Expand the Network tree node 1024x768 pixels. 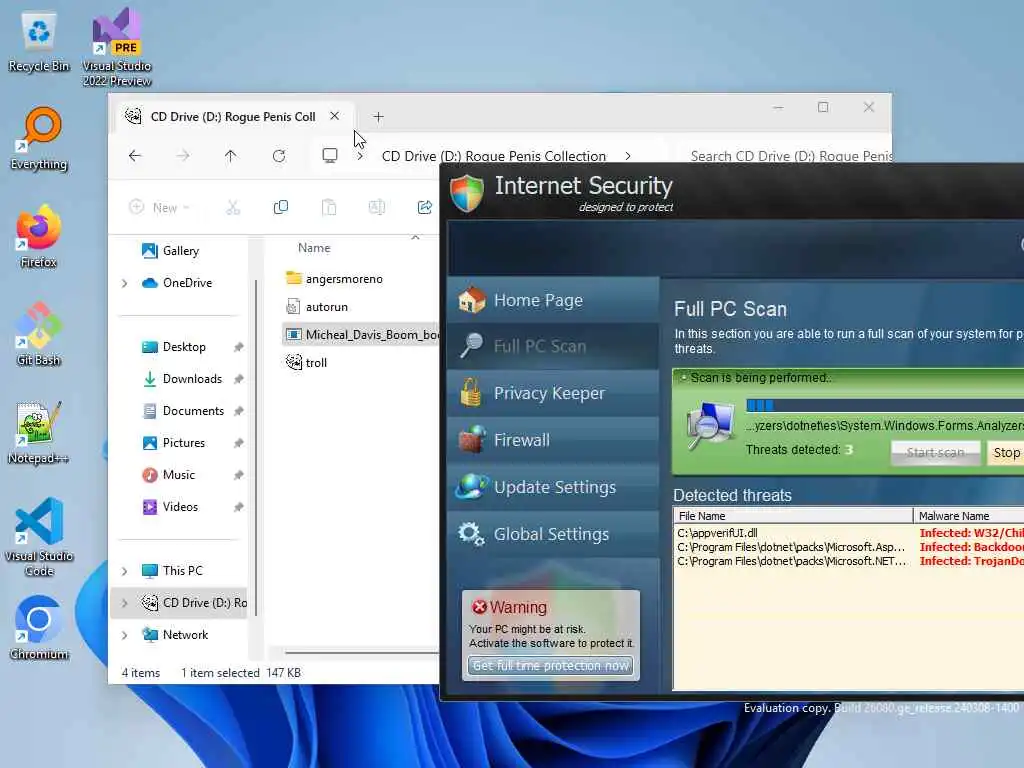(x=124, y=635)
